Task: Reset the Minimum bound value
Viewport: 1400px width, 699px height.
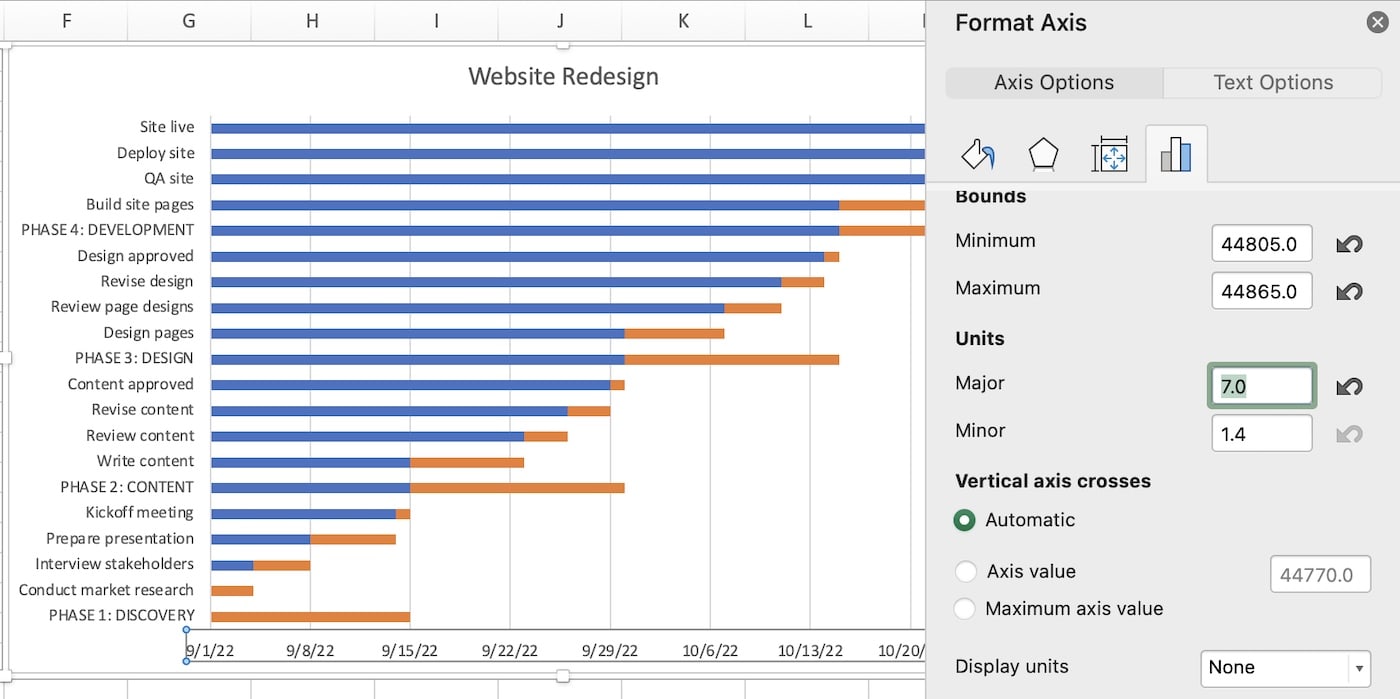Action: [1349, 243]
